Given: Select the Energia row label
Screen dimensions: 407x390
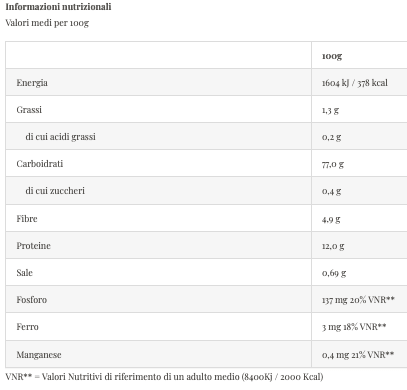Looking at the screenshot, I should 32,83.
